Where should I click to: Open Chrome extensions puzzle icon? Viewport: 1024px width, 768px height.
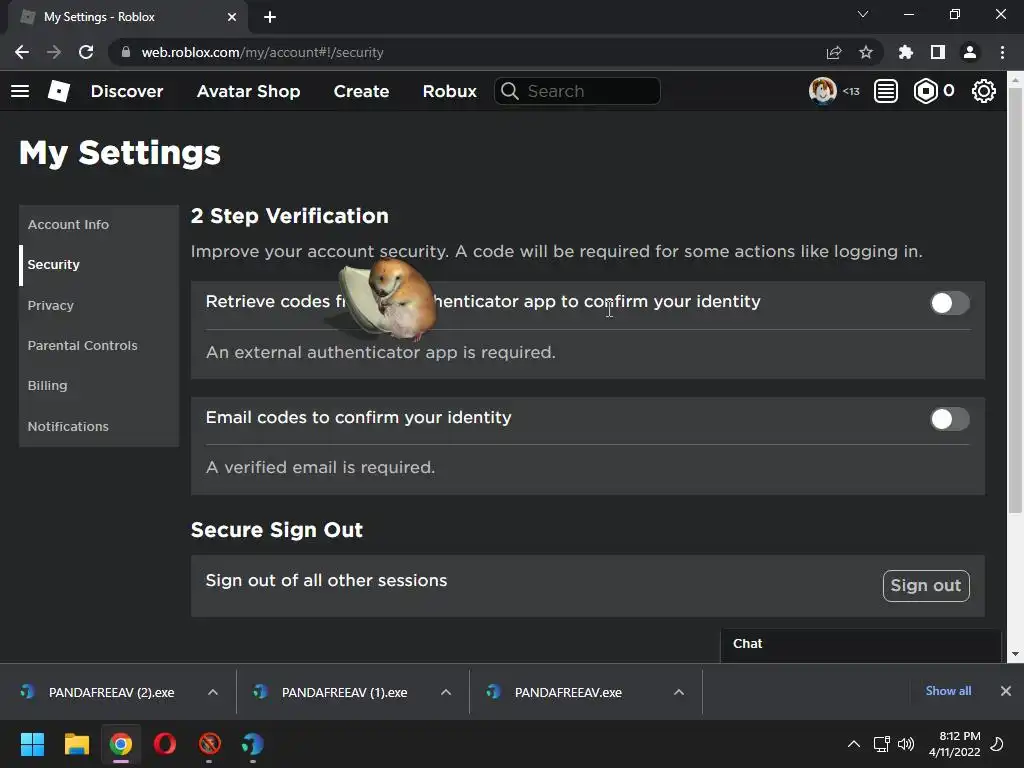(905, 52)
